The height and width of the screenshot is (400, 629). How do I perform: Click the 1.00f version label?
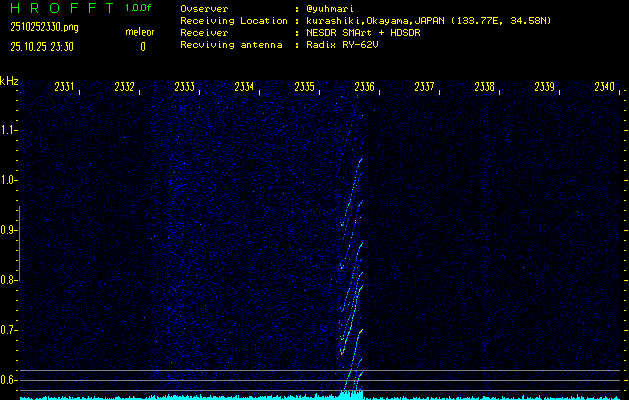pos(140,8)
